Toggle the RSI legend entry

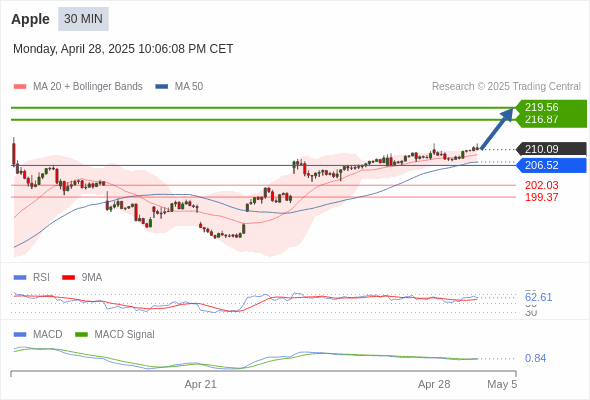[x=32, y=277]
